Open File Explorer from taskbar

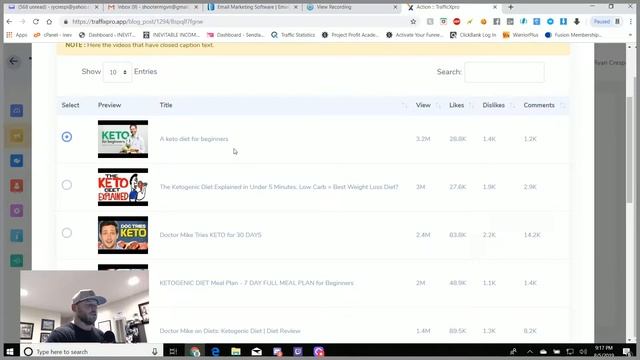pyautogui.click(x=236, y=351)
